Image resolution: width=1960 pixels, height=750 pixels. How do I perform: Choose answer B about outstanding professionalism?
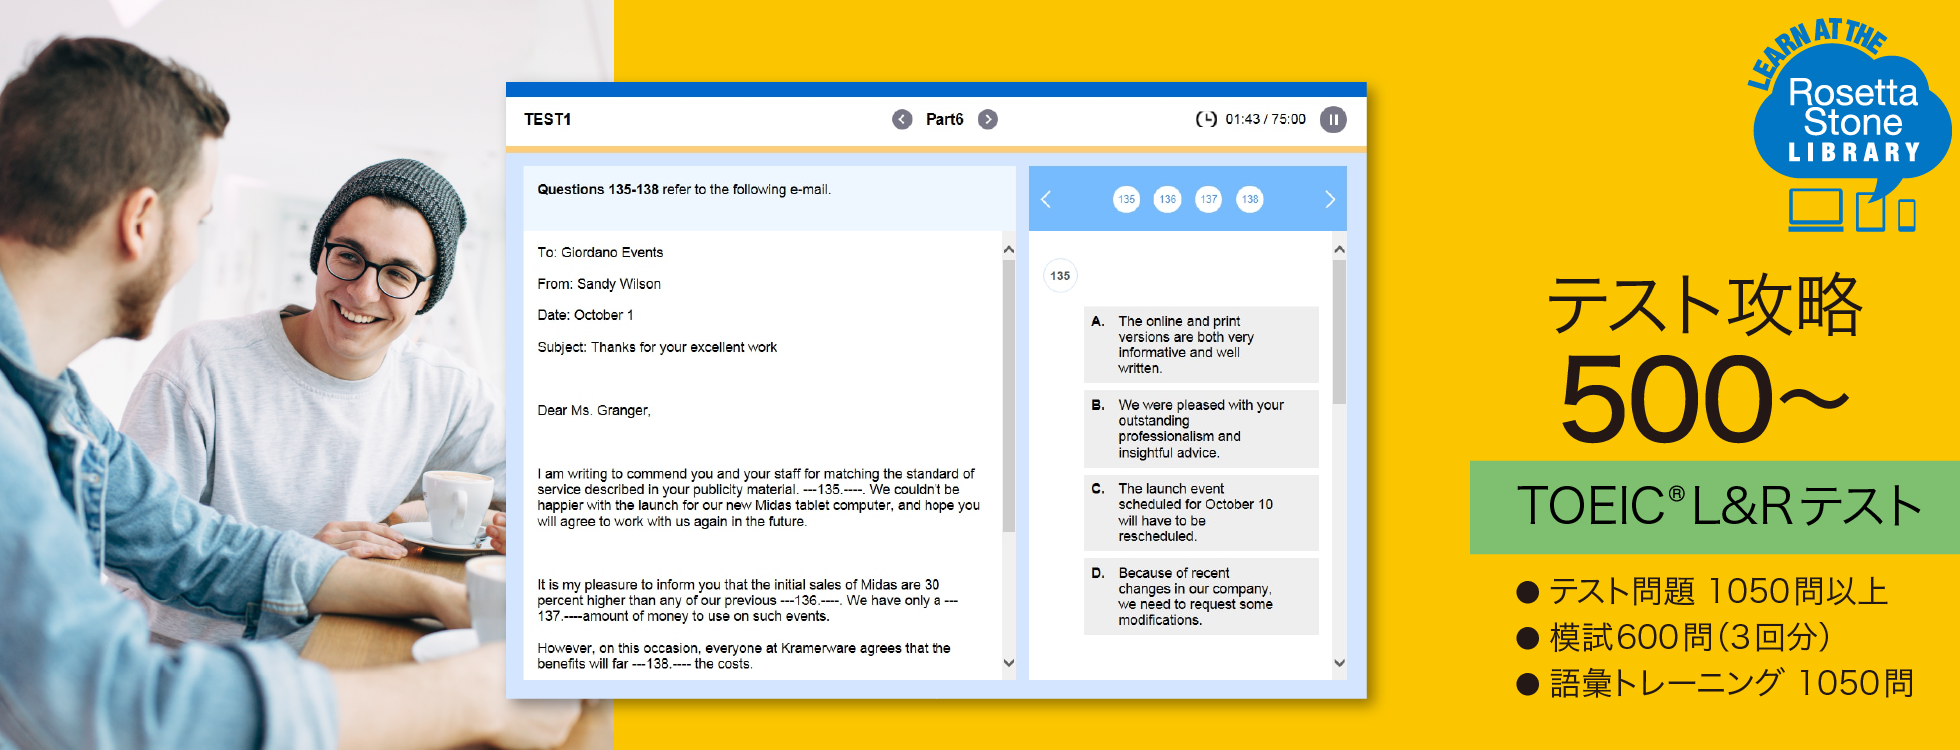click(1200, 429)
